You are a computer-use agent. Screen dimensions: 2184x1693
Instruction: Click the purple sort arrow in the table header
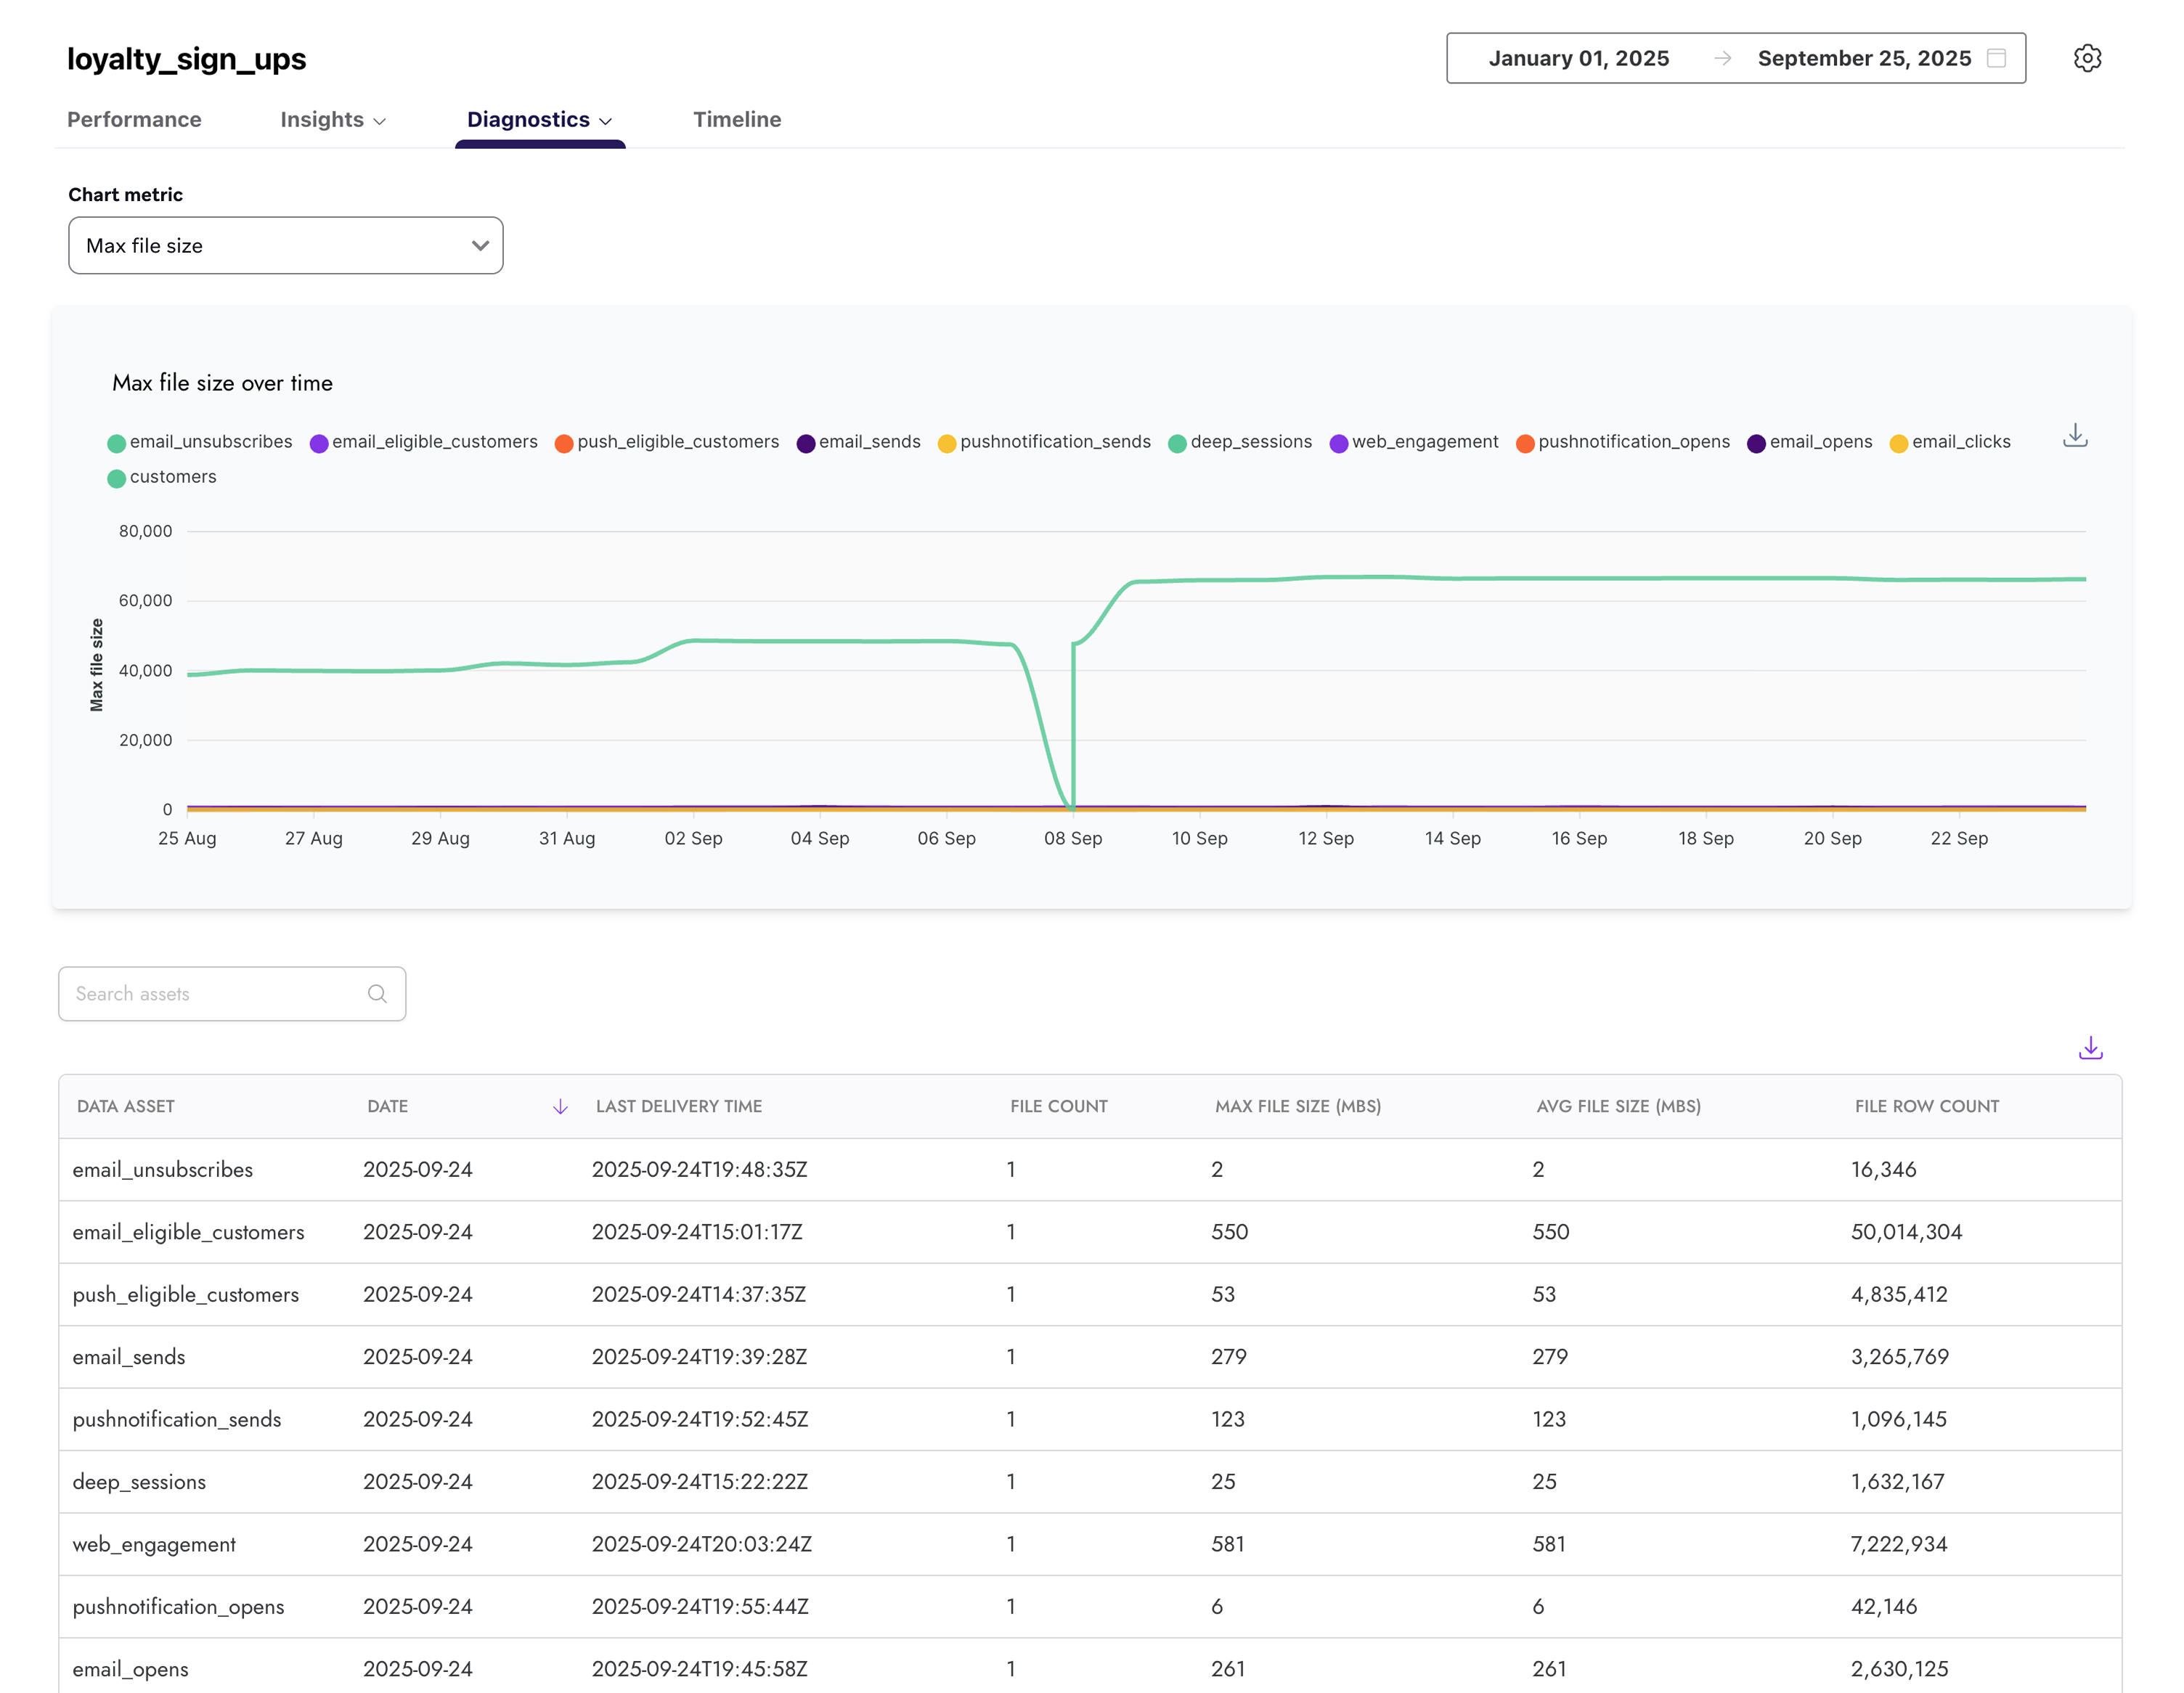click(x=560, y=1106)
